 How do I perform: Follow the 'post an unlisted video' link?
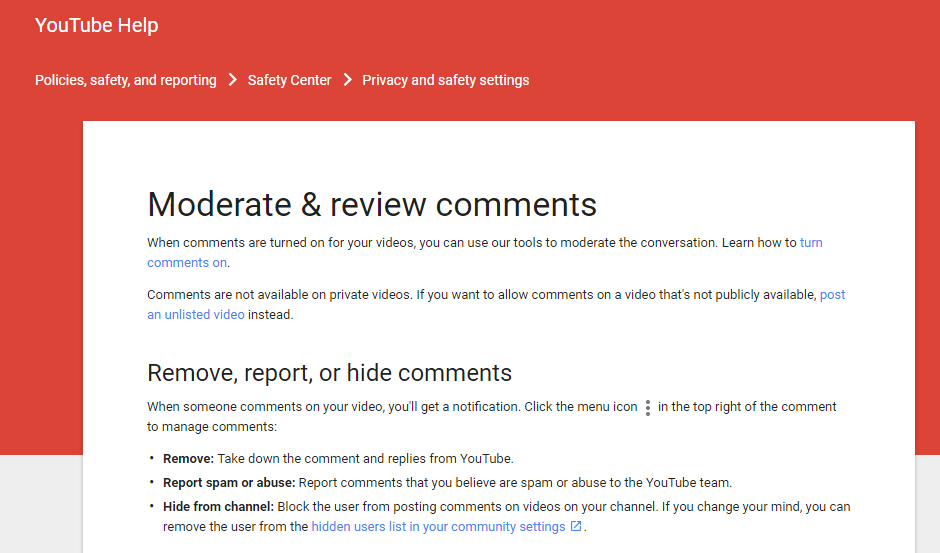pos(196,314)
